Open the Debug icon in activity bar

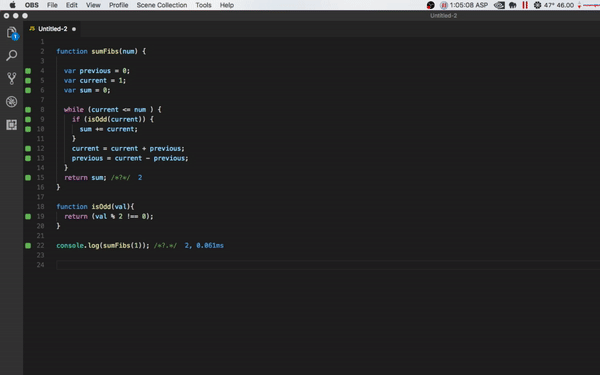tap(11, 101)
